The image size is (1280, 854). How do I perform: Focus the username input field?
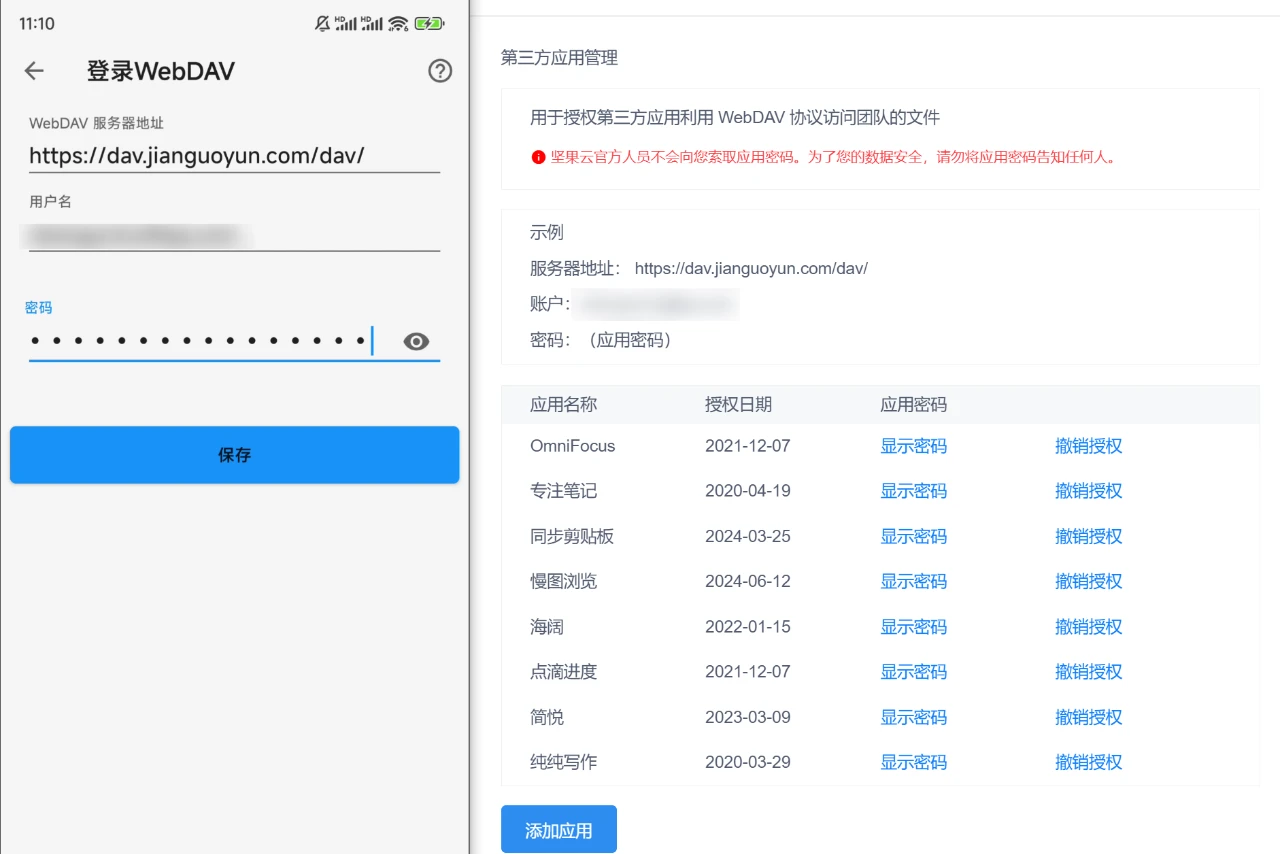tap(234, 236)
